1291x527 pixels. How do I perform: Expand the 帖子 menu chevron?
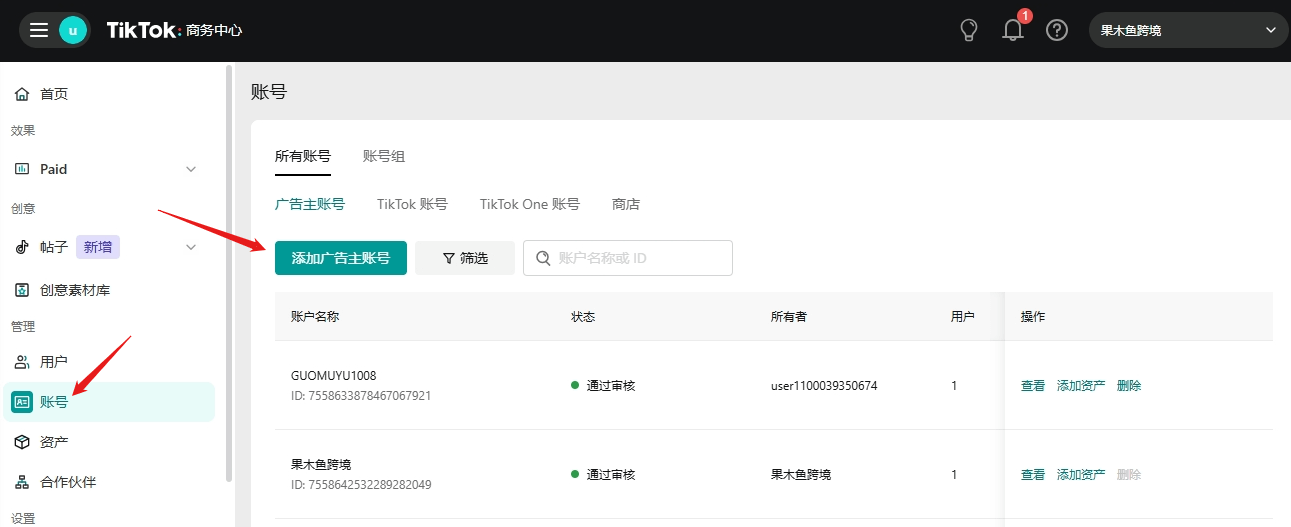(191, 247)
